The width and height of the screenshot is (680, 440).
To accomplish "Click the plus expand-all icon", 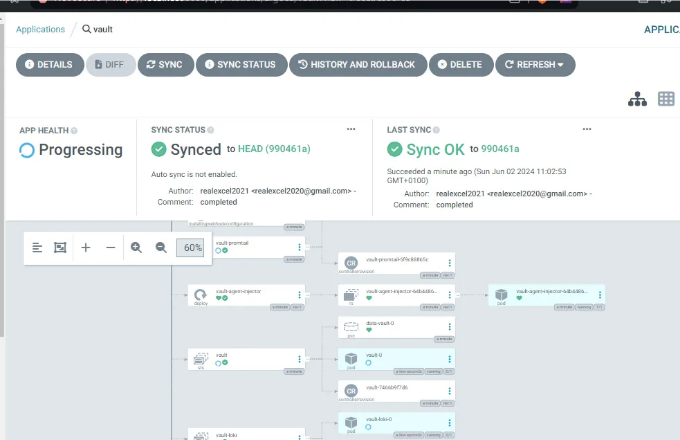I will click(x=86, y=248).
